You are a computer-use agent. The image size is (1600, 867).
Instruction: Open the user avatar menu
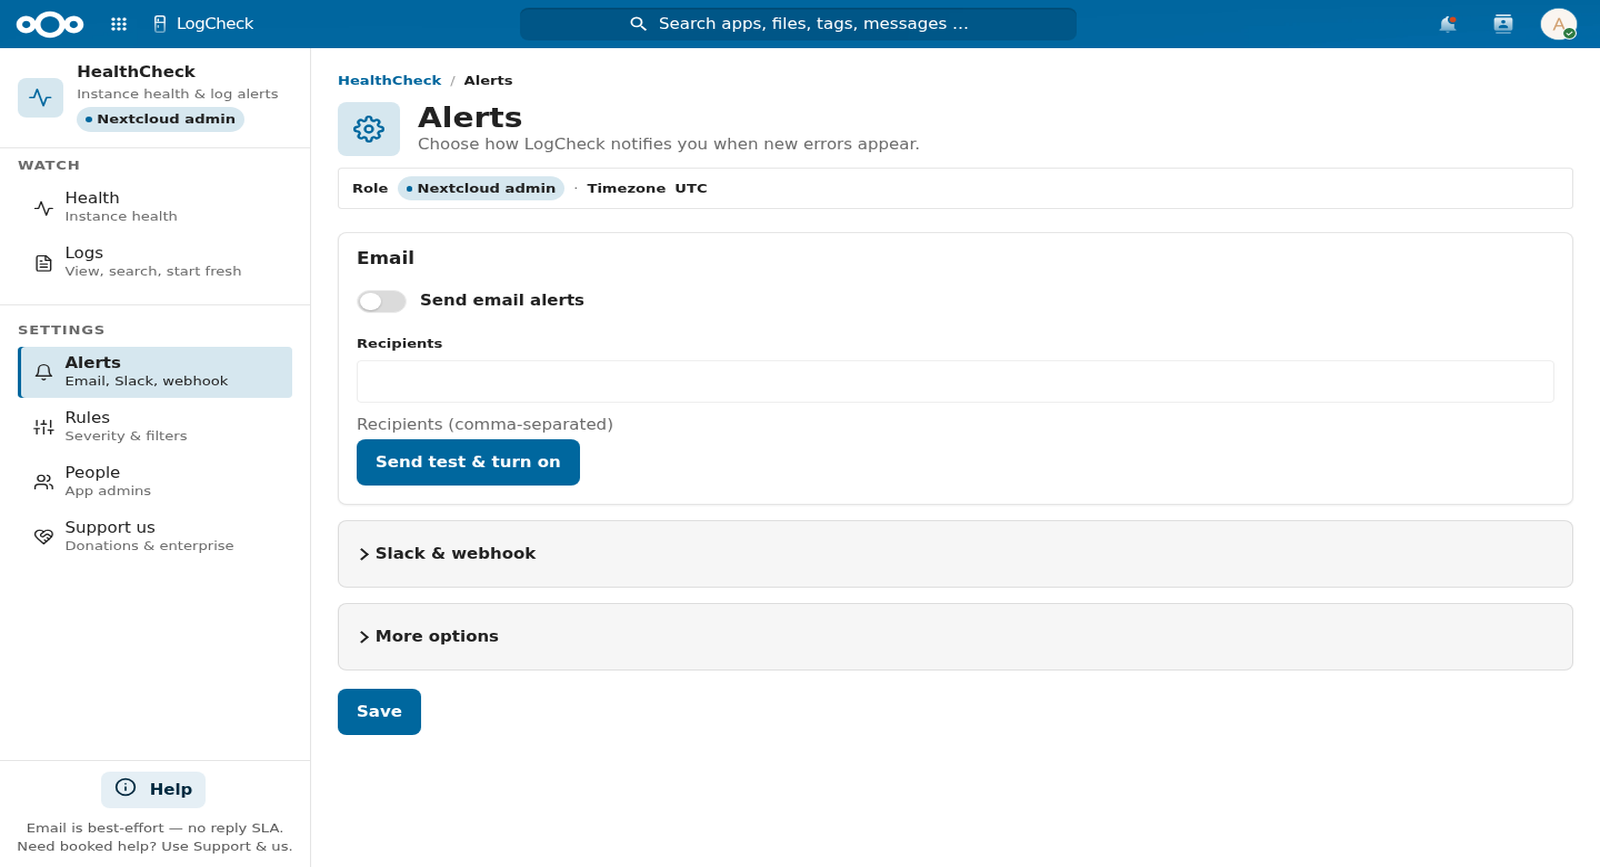point(1558,24)
